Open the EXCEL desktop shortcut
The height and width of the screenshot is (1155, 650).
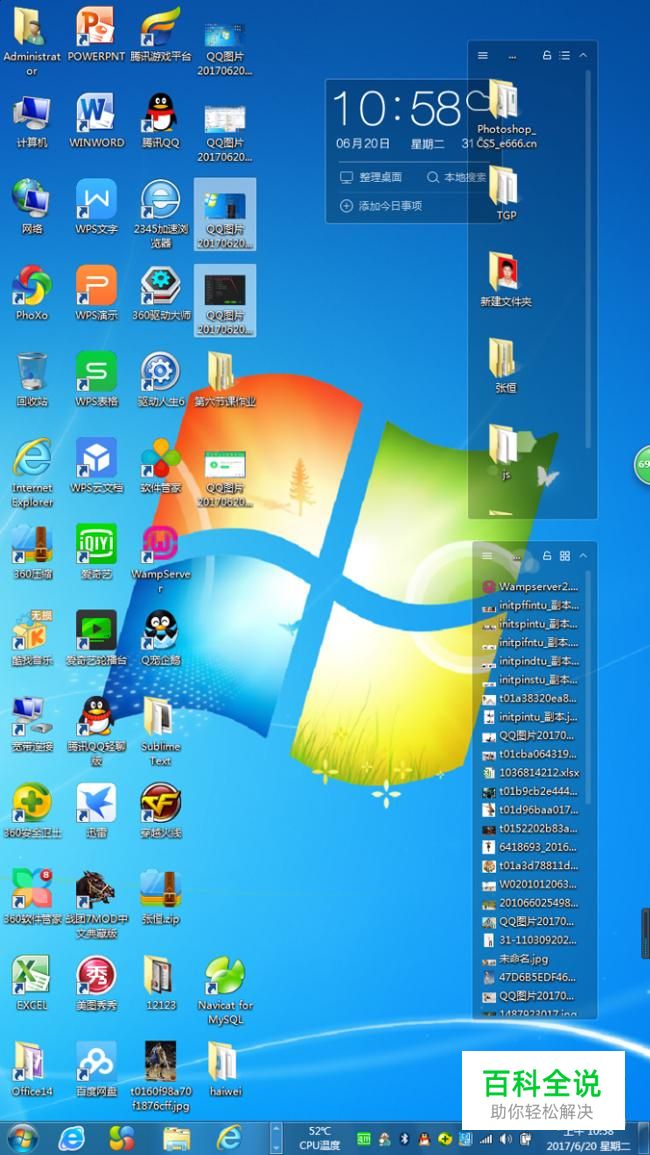pyautogui.click(x=32, y=983)
